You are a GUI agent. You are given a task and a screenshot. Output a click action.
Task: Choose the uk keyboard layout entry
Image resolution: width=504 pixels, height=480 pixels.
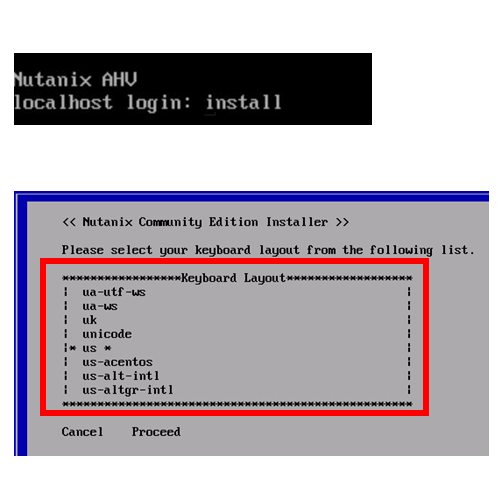(x=89, y=320)
